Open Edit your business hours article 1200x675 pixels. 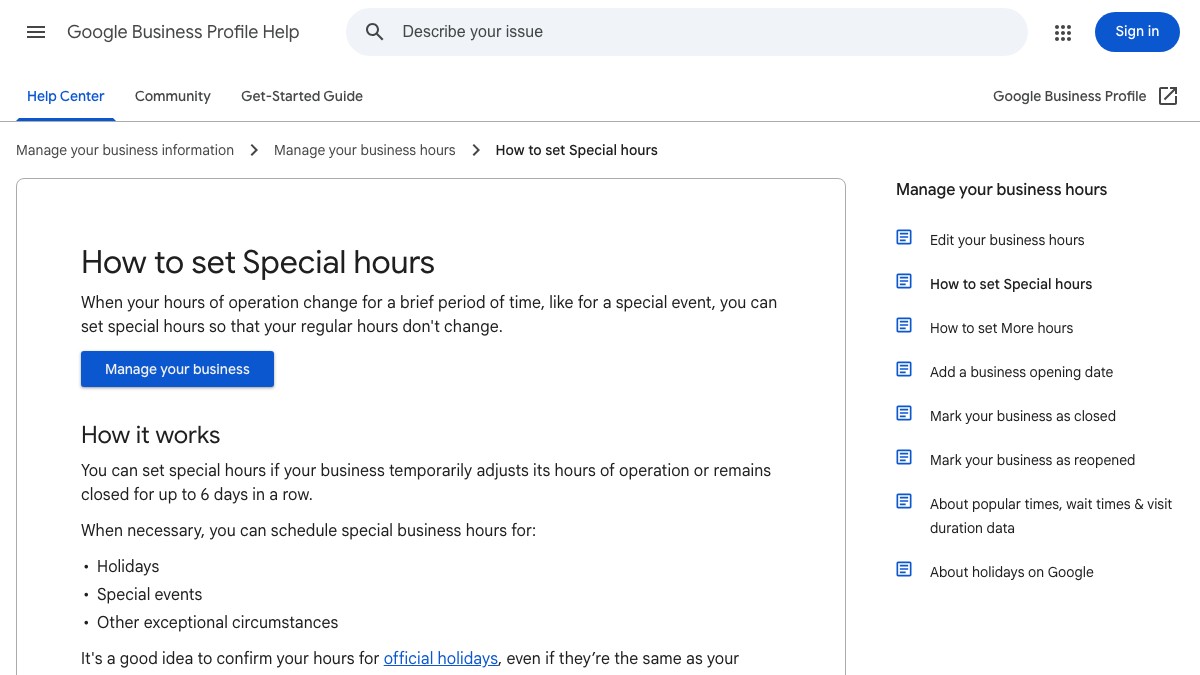(x=1007, y=240)
